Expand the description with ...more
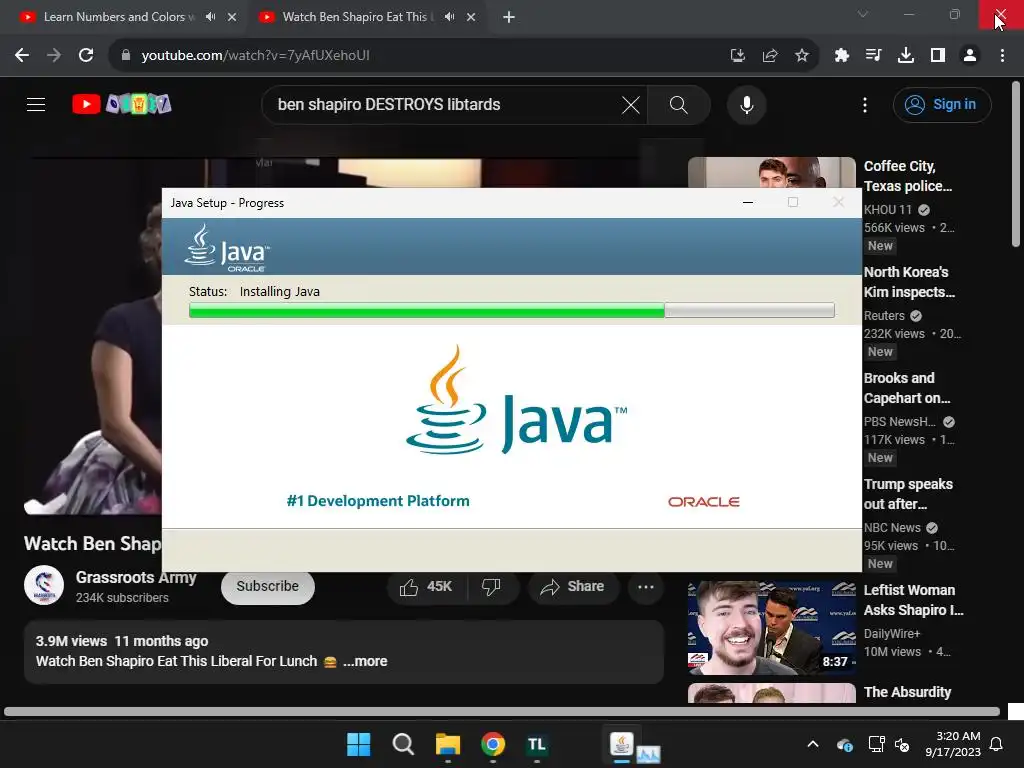Image resolution: width=1024 pixels, height=768 pixels. [366, 661]
